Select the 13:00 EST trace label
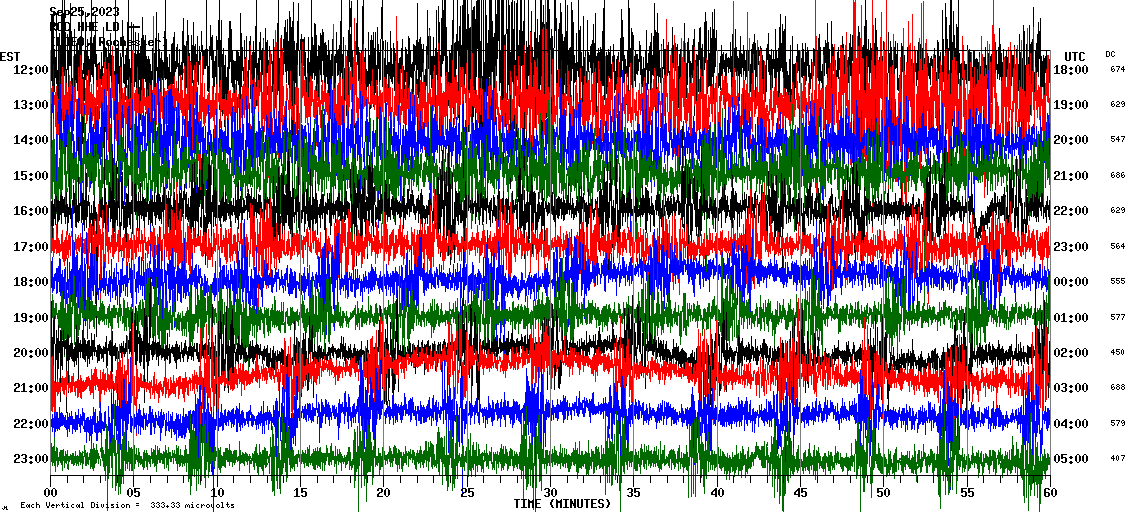The height and width of the screenshot is (519, 1130). [x=30, y=105]
